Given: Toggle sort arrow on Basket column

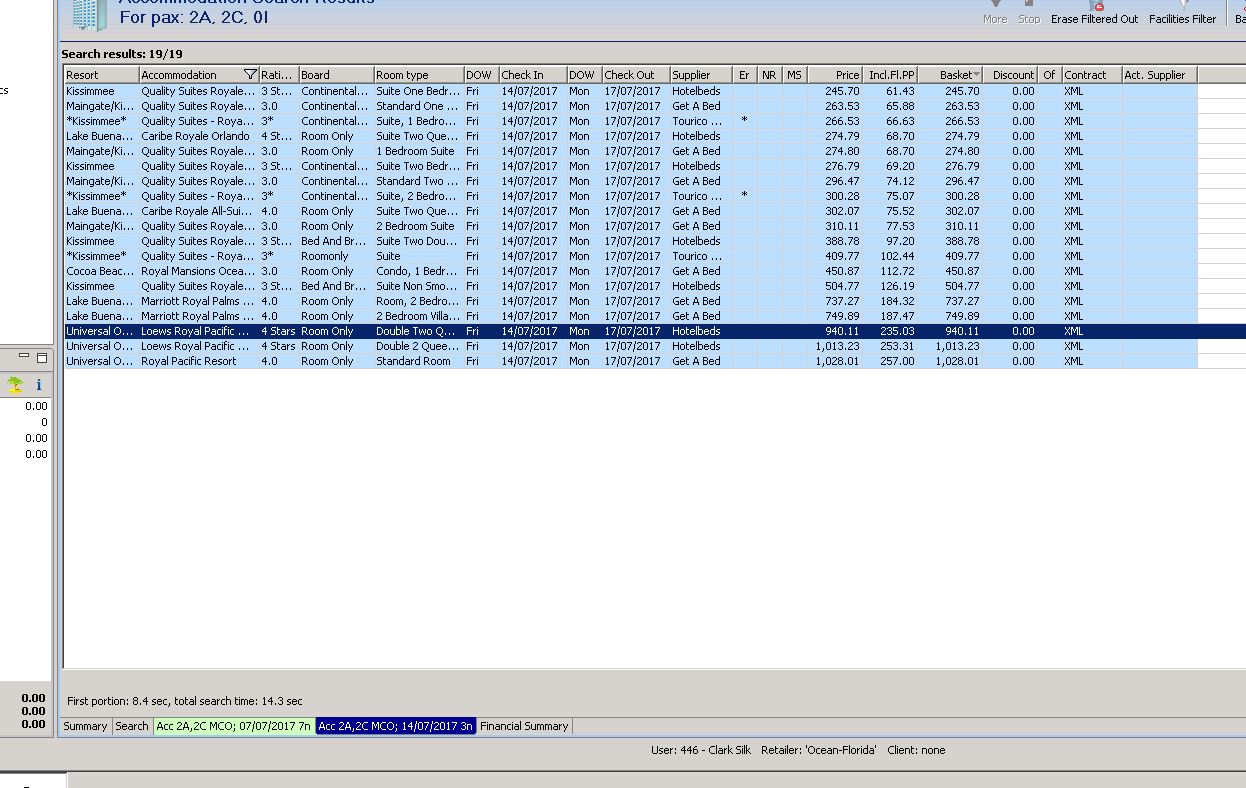Looking at the screenshot, I should (x=976, y=75).
